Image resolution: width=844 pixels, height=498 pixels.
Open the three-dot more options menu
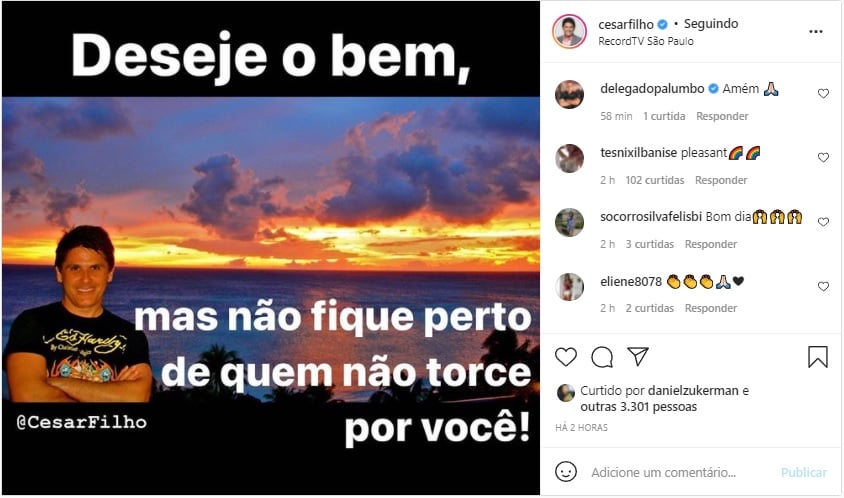tap(816, 32)
